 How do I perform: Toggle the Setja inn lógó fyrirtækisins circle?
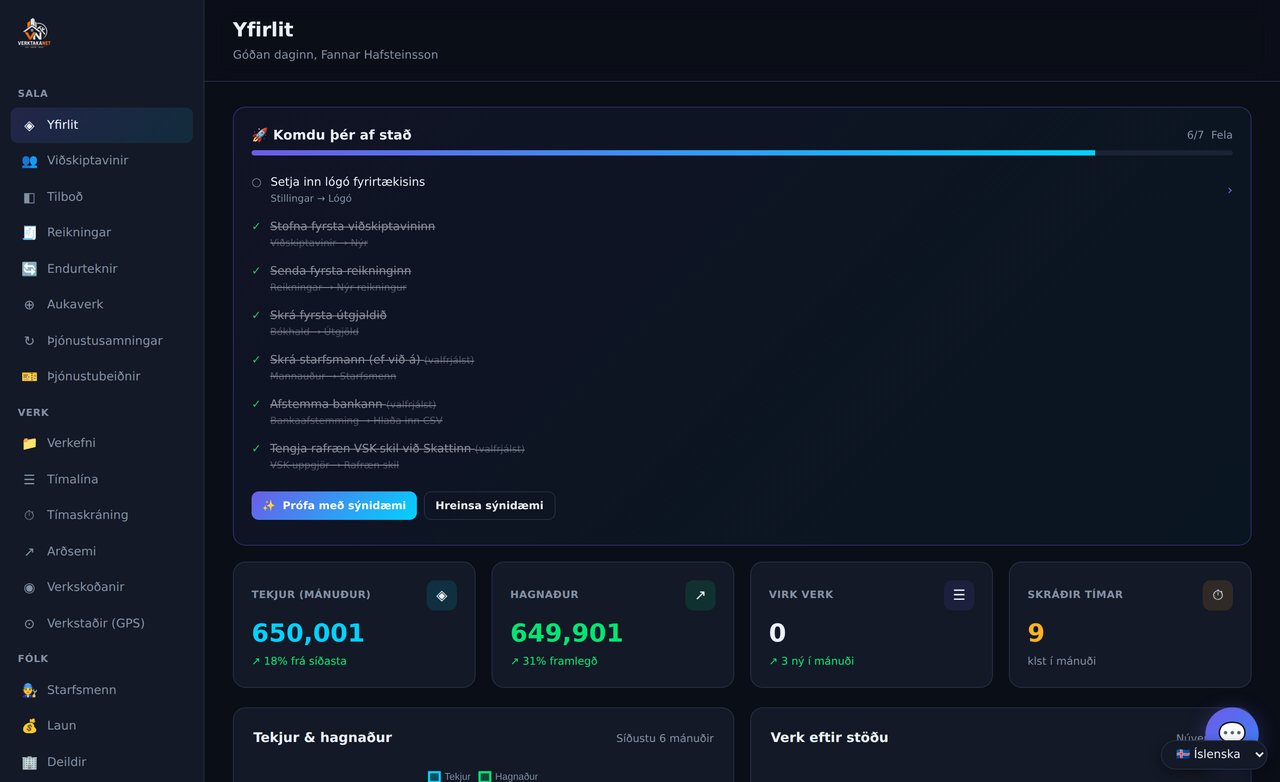tap(256, 182)
